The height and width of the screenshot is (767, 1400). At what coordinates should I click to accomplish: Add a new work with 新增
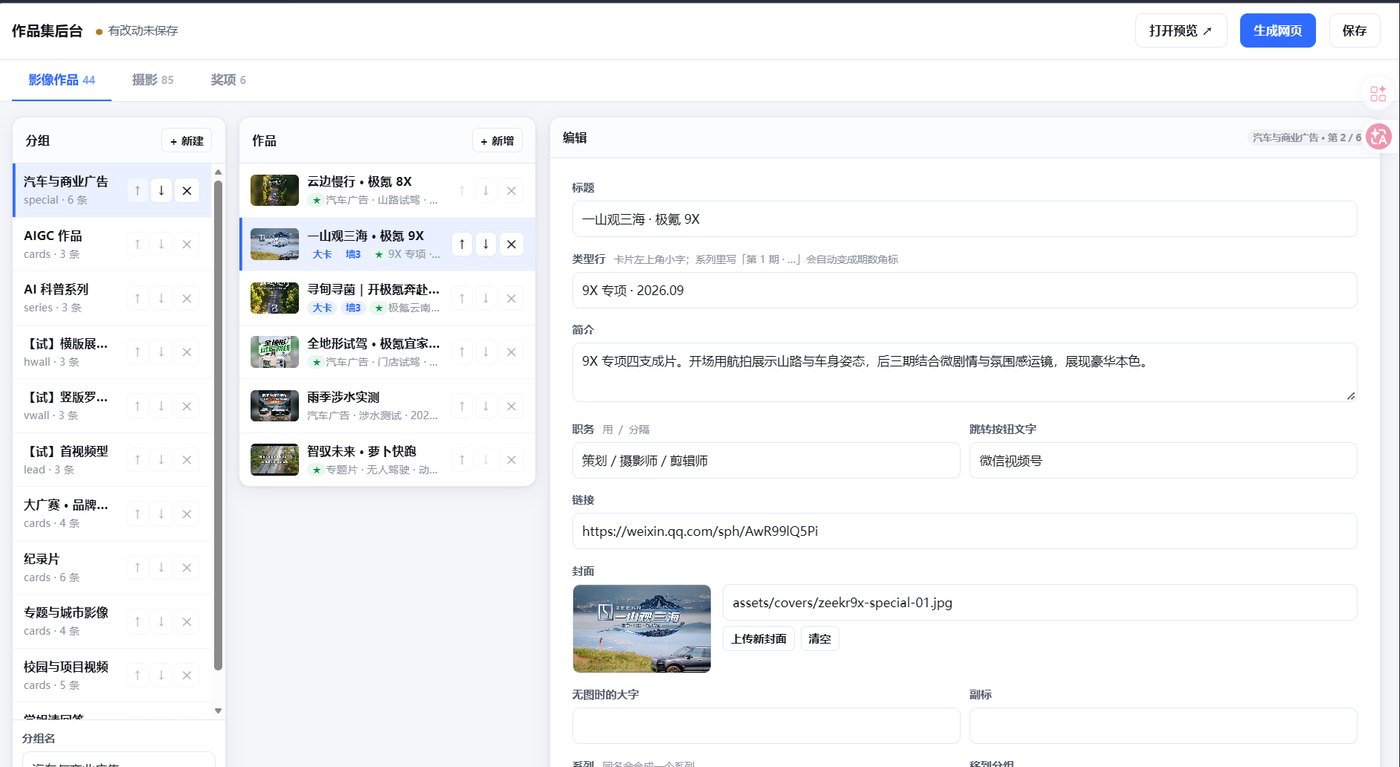click(x=497, y=141)
